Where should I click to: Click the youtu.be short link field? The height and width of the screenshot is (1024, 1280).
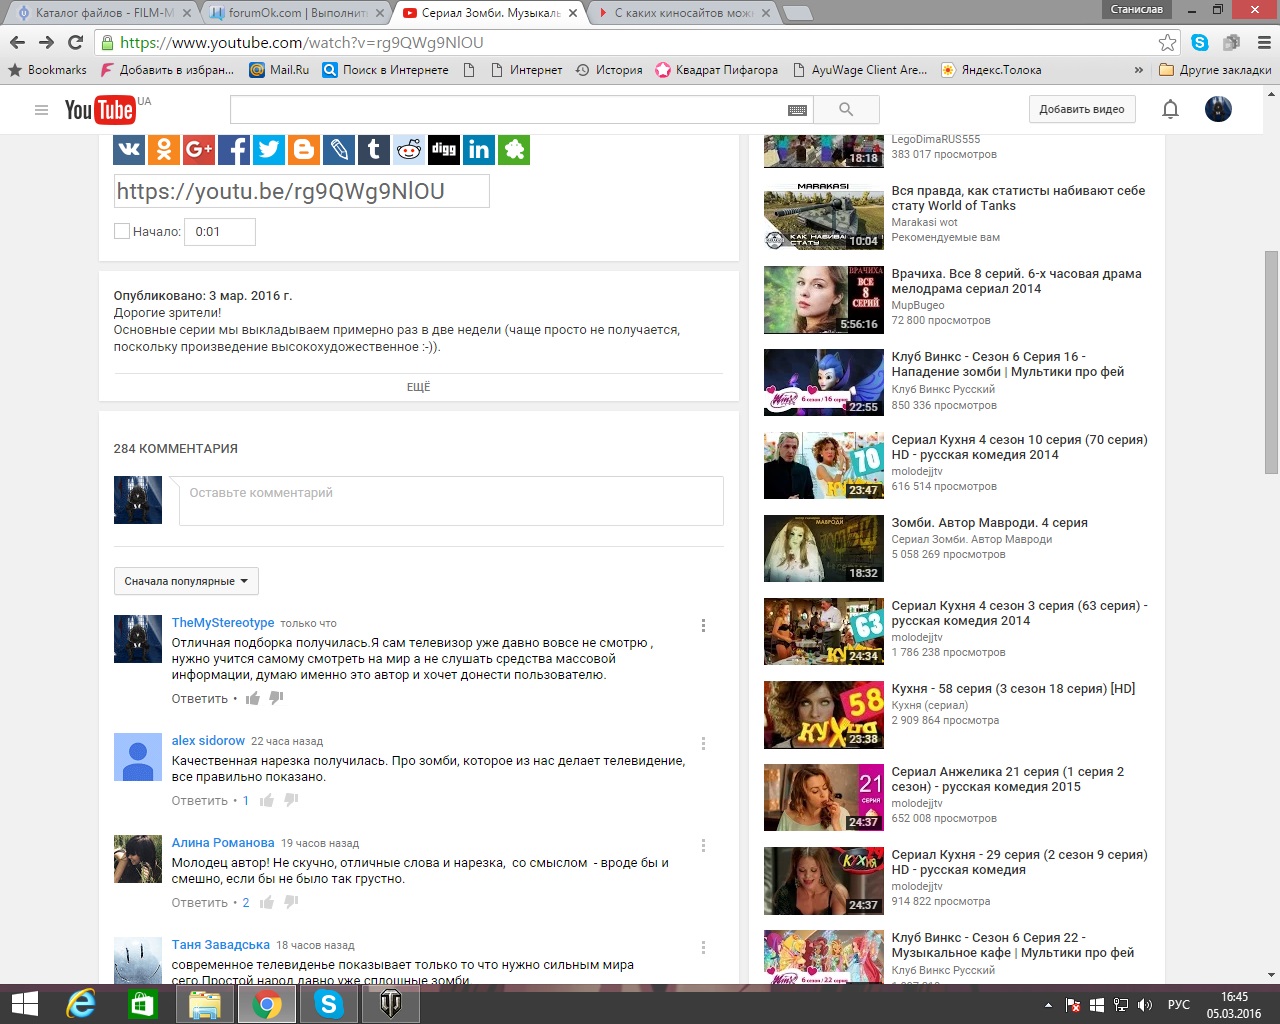click(301, 191)
